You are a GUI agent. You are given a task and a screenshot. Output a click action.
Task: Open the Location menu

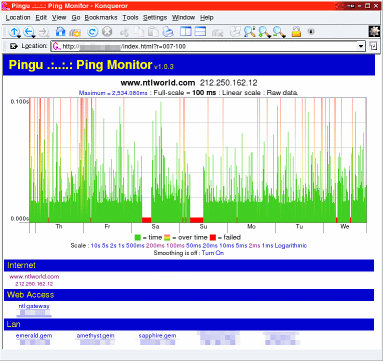click(x=18, y=18)
